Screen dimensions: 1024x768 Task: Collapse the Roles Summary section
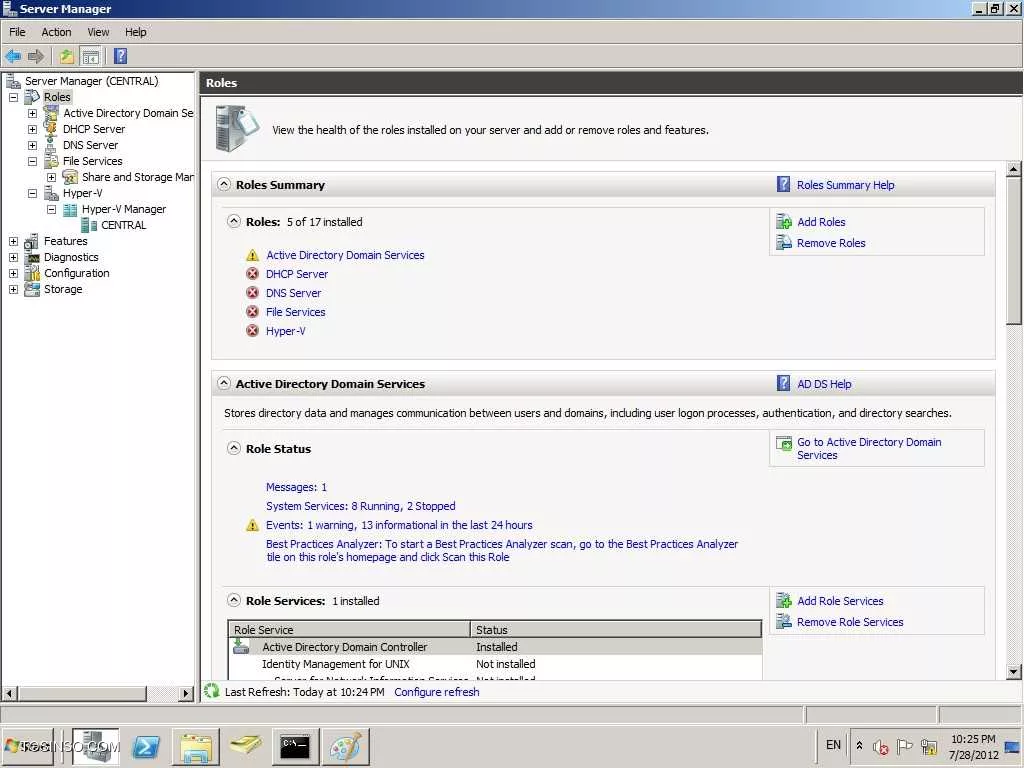click(x=224, y=184)
